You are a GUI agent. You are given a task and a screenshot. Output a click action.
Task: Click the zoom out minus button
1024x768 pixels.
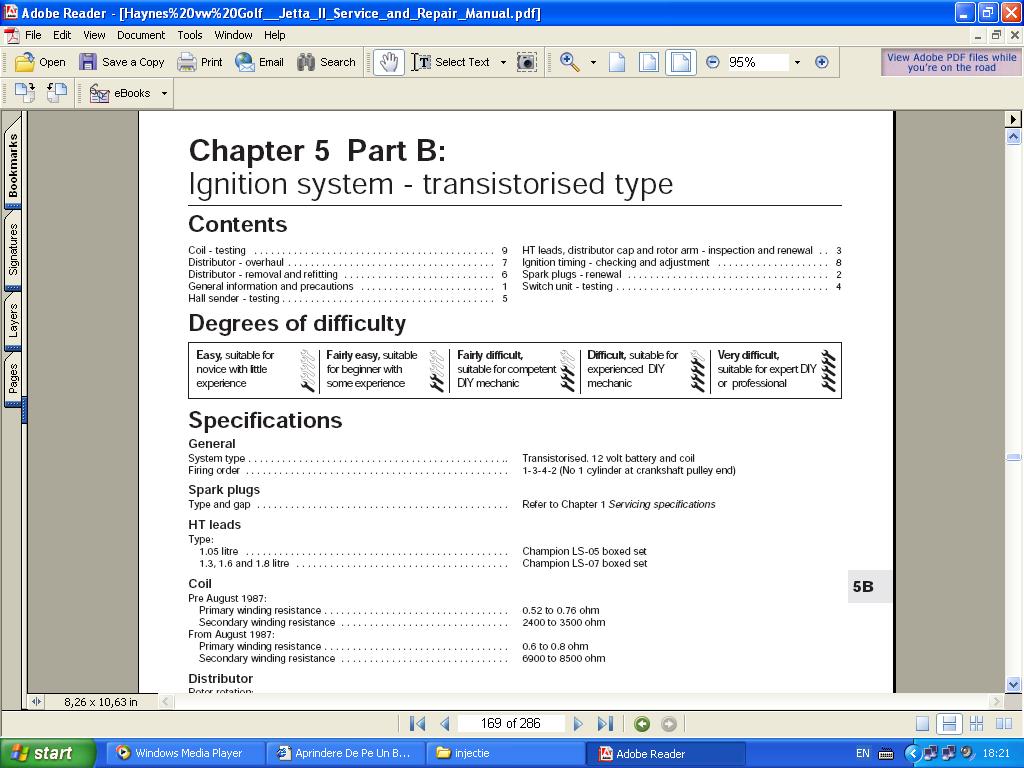[x=712, y=62]
